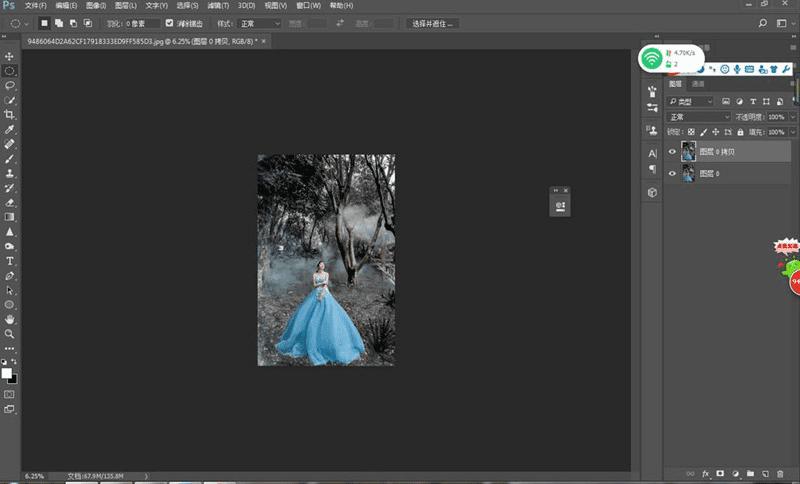Switch to the 通道 channels tab

(698, 84)
